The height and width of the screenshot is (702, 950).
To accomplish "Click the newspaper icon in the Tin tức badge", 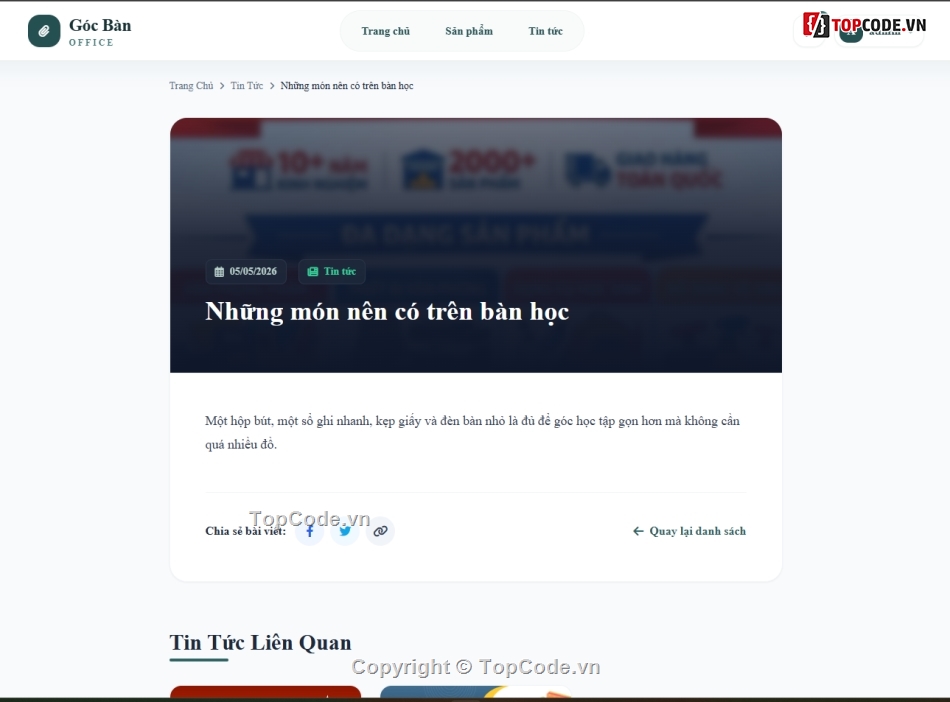I will click(x=313, y=271).
